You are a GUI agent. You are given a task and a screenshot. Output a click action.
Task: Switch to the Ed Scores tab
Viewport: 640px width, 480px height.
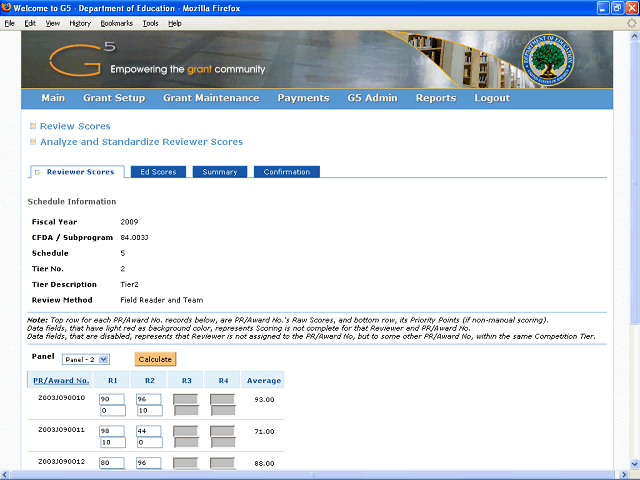click(158, 172)
